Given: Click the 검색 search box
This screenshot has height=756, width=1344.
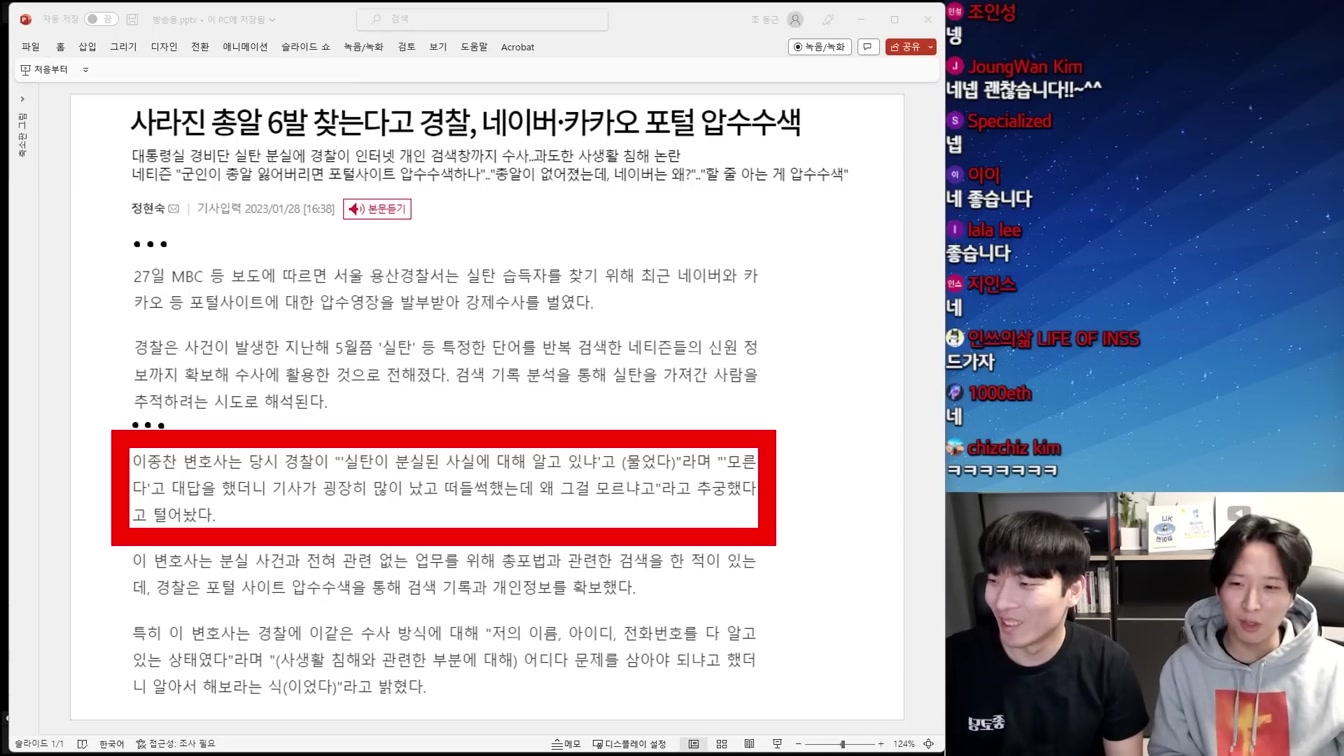Looking at the screenshot, I should point(482,19).
